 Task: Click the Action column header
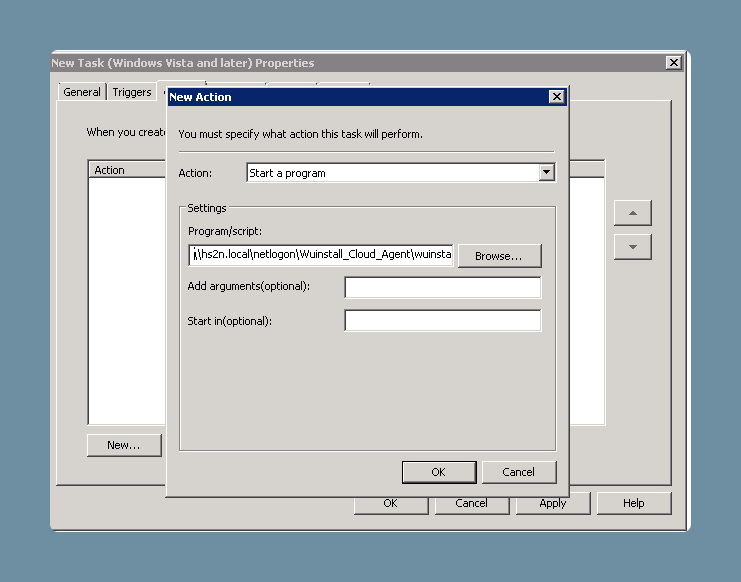(x=128, y=170)
